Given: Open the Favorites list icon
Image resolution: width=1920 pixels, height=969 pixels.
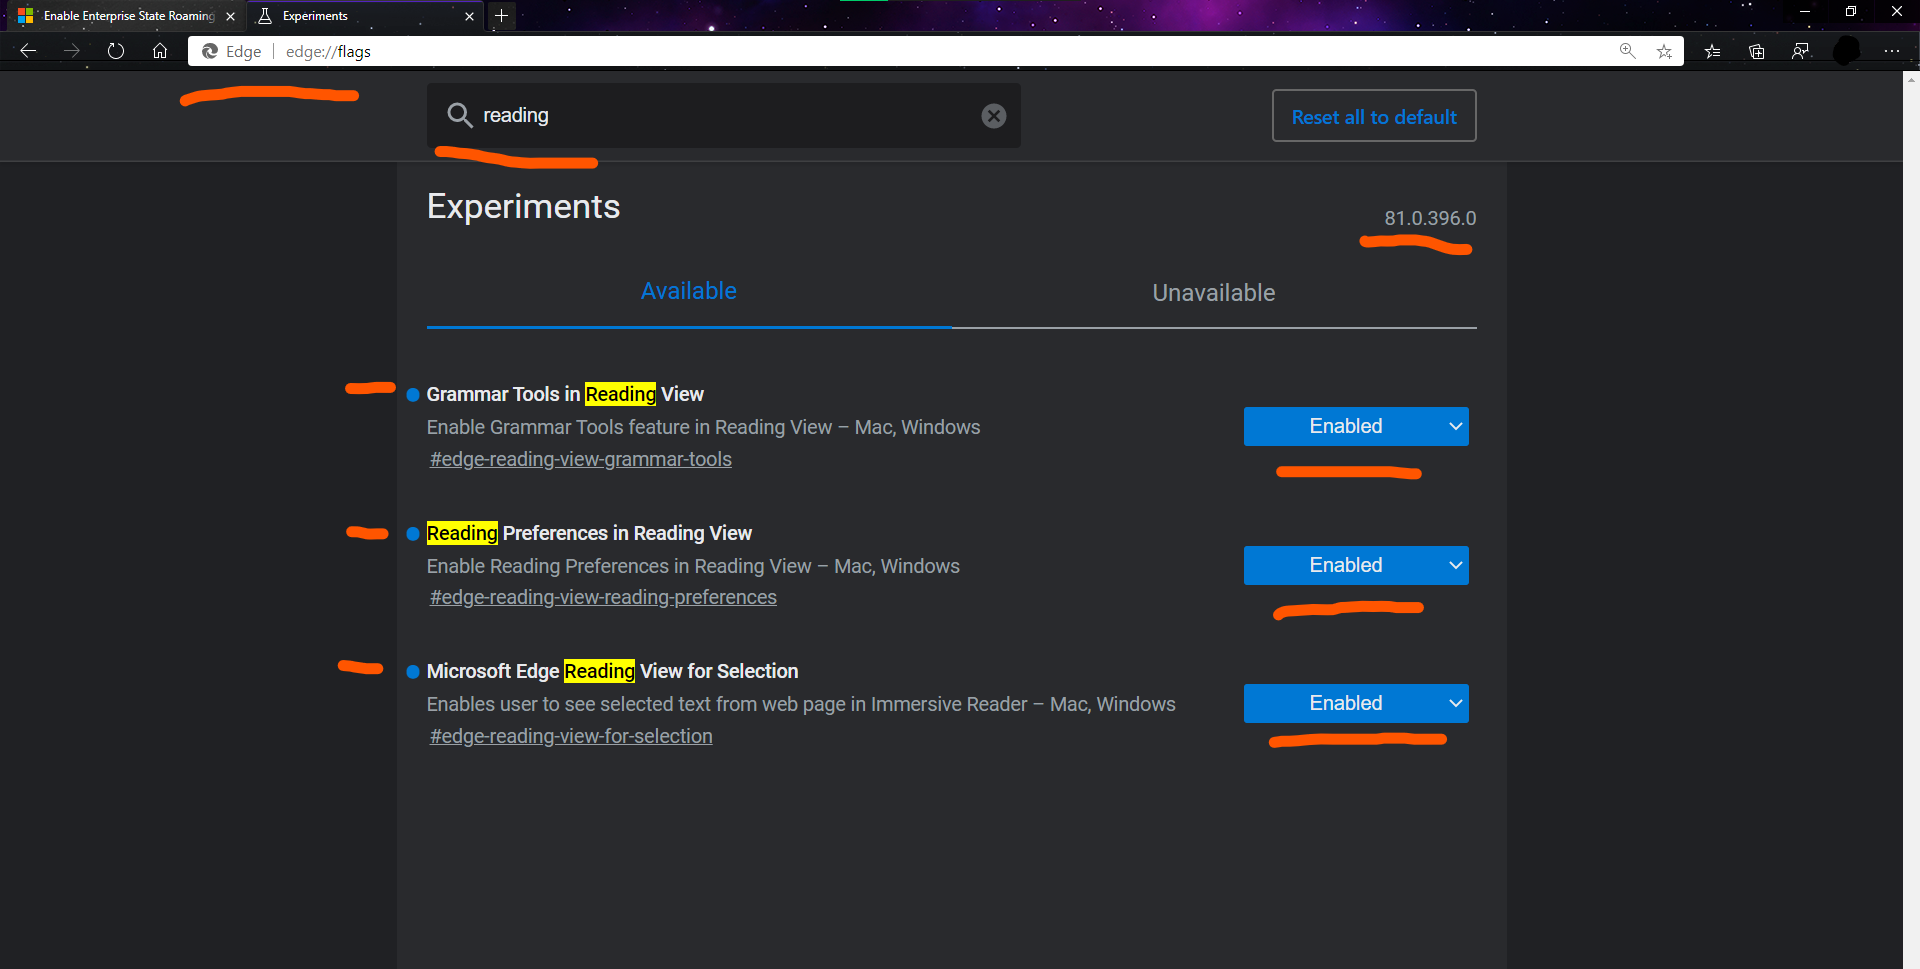Looking at the screenshot, I should coord(1712,51).
